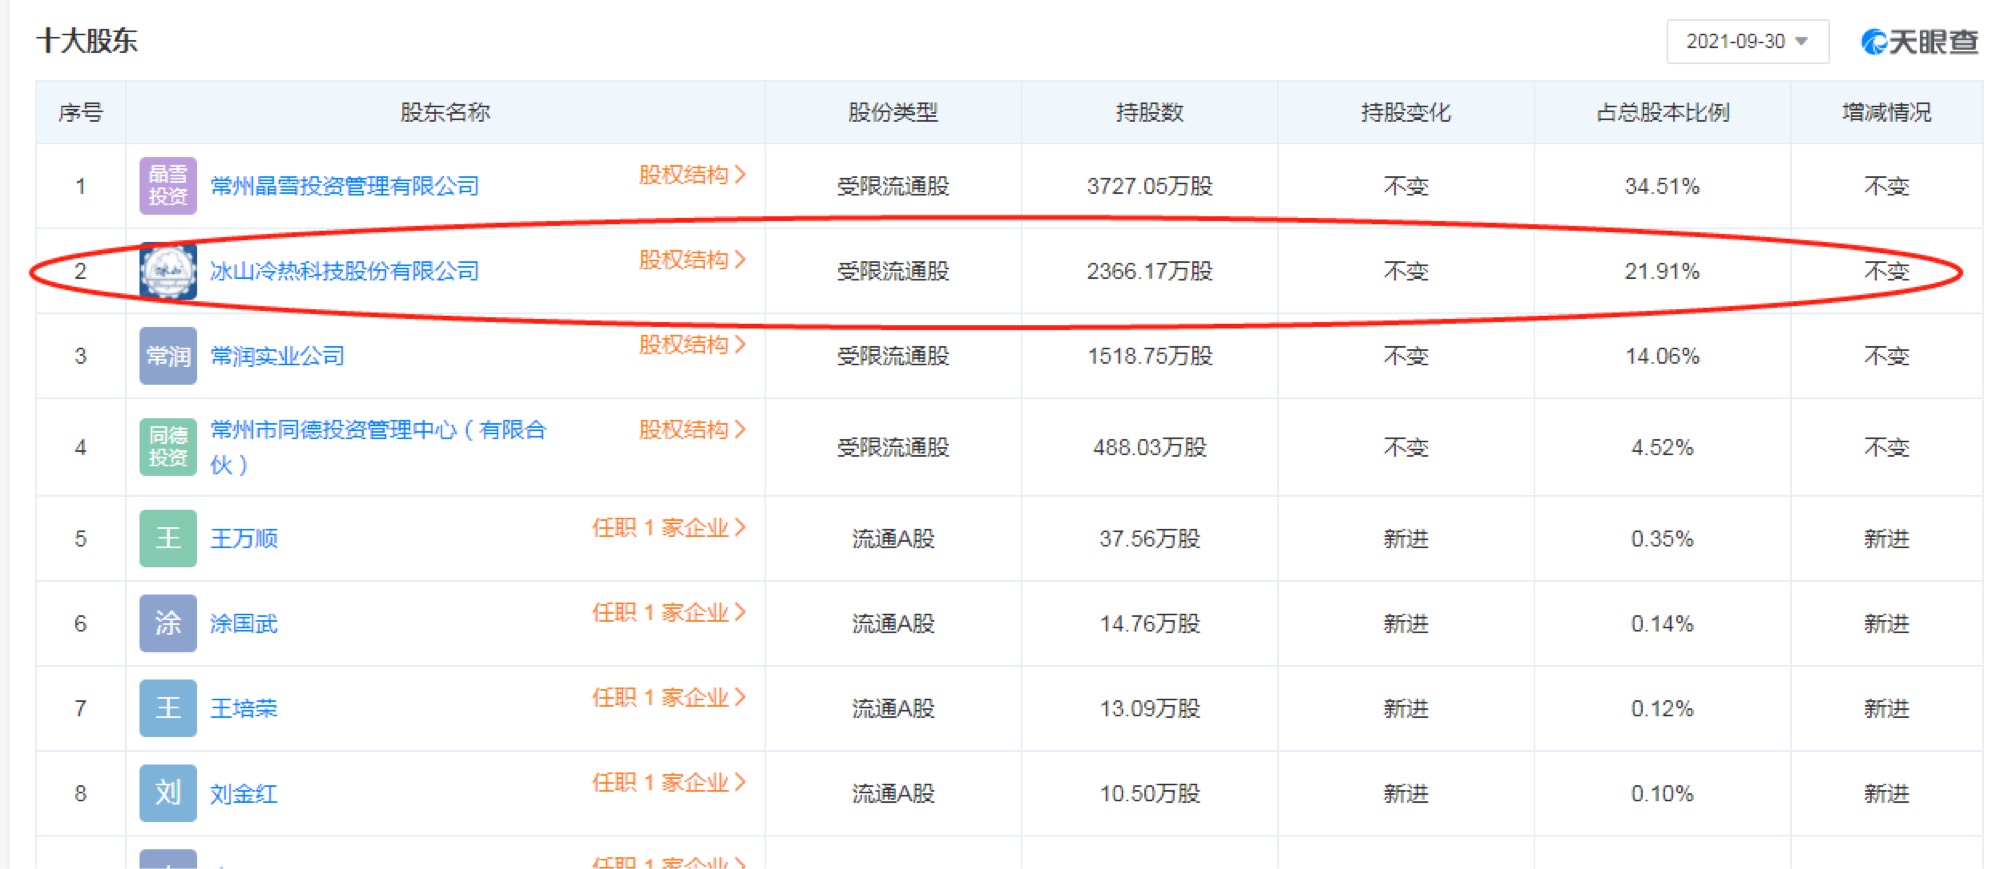Viewport: 2000px width, 869px height.
Task: Select the 34.51% share ratio cell
Action: point(1662,187)
